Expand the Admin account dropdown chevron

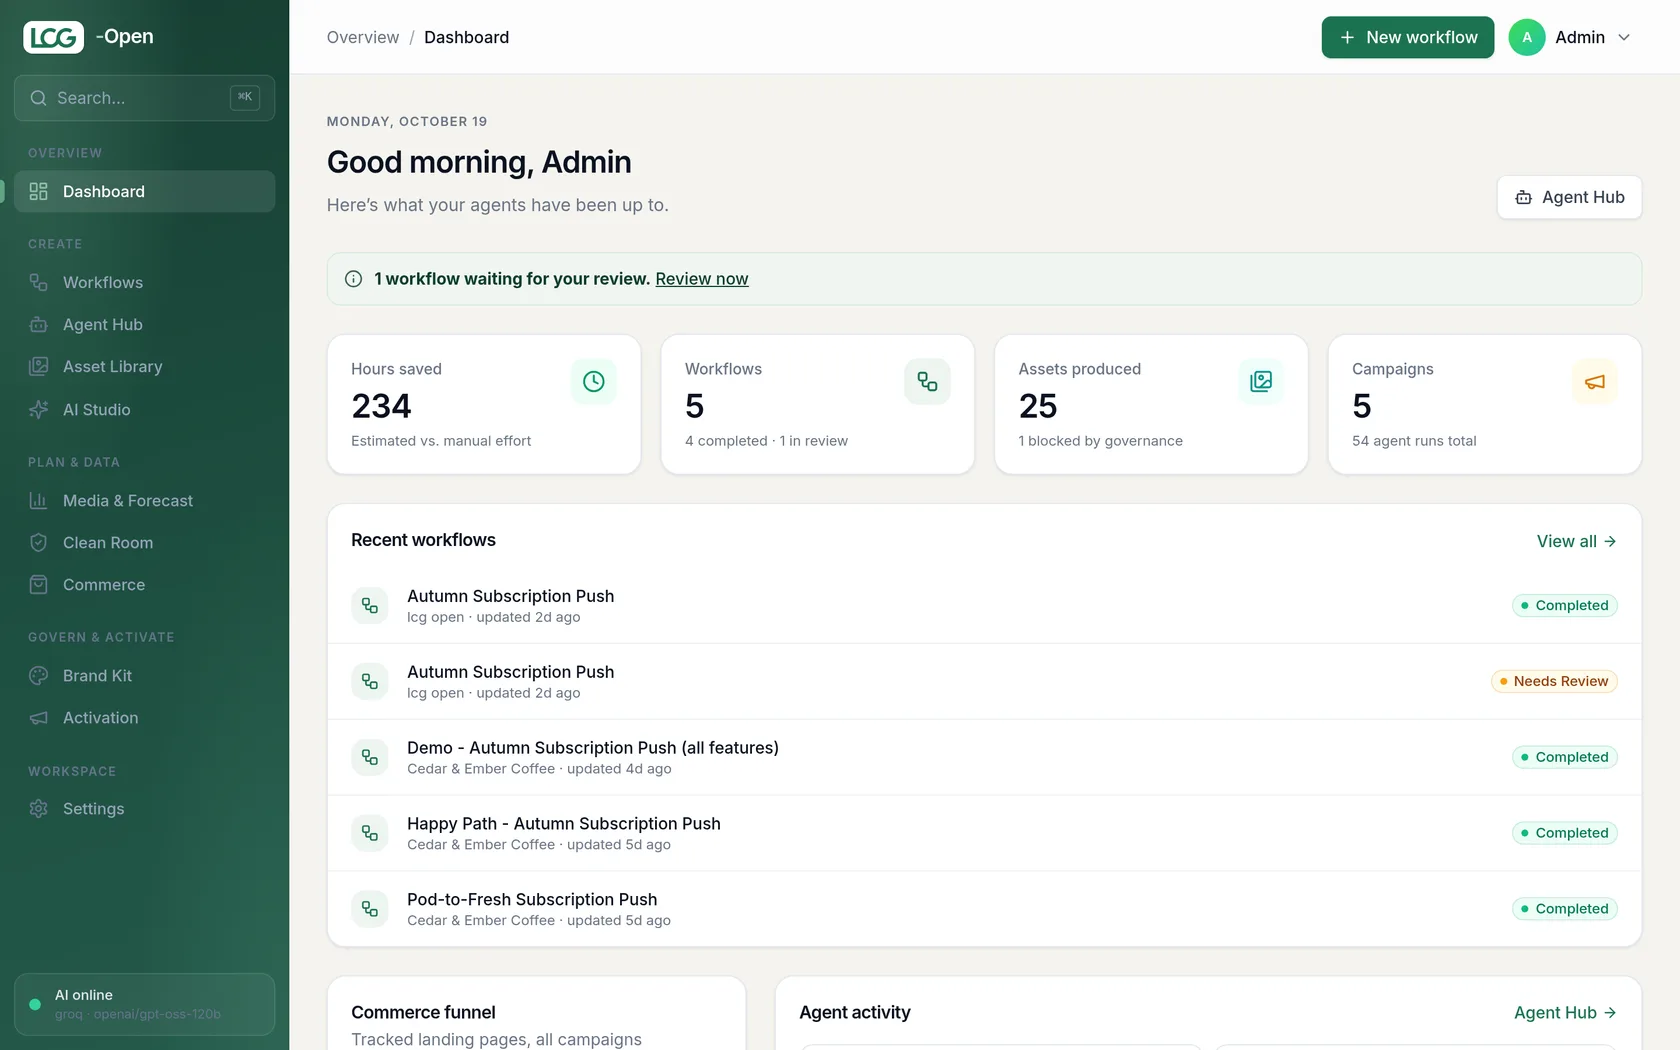(x=1624, y=37)
